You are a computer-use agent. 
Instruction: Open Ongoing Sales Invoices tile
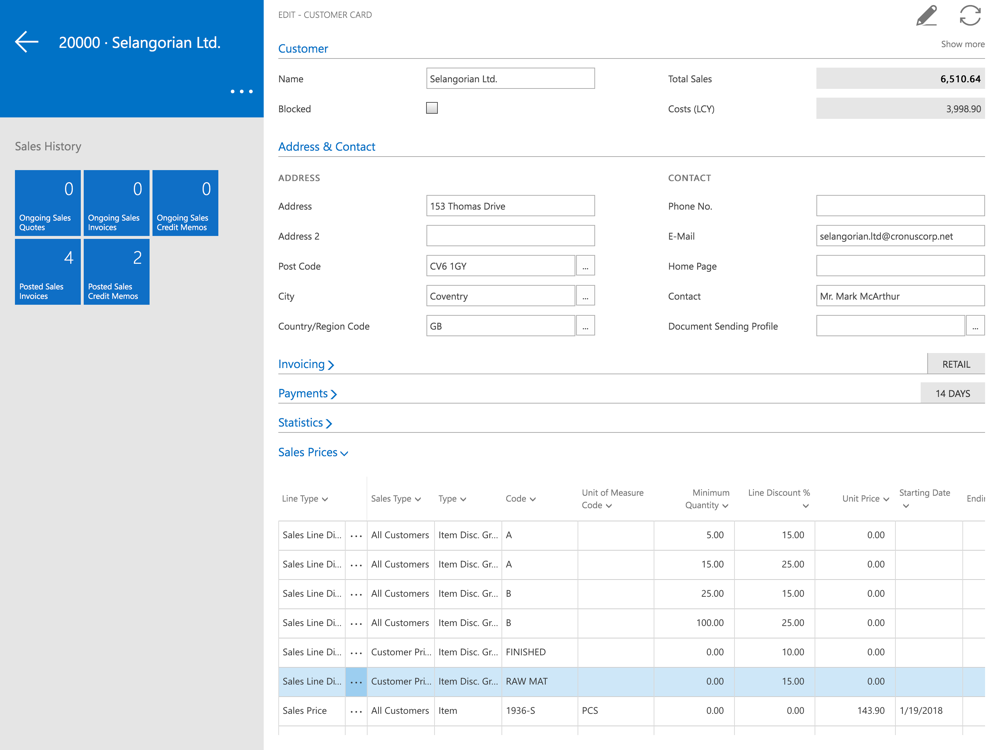pos(117,203)
